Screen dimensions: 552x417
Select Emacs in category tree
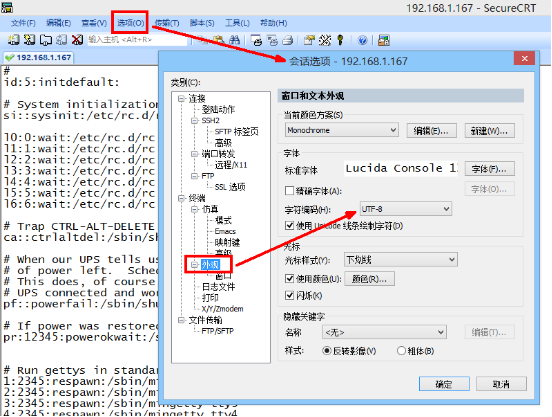point(225,231)
